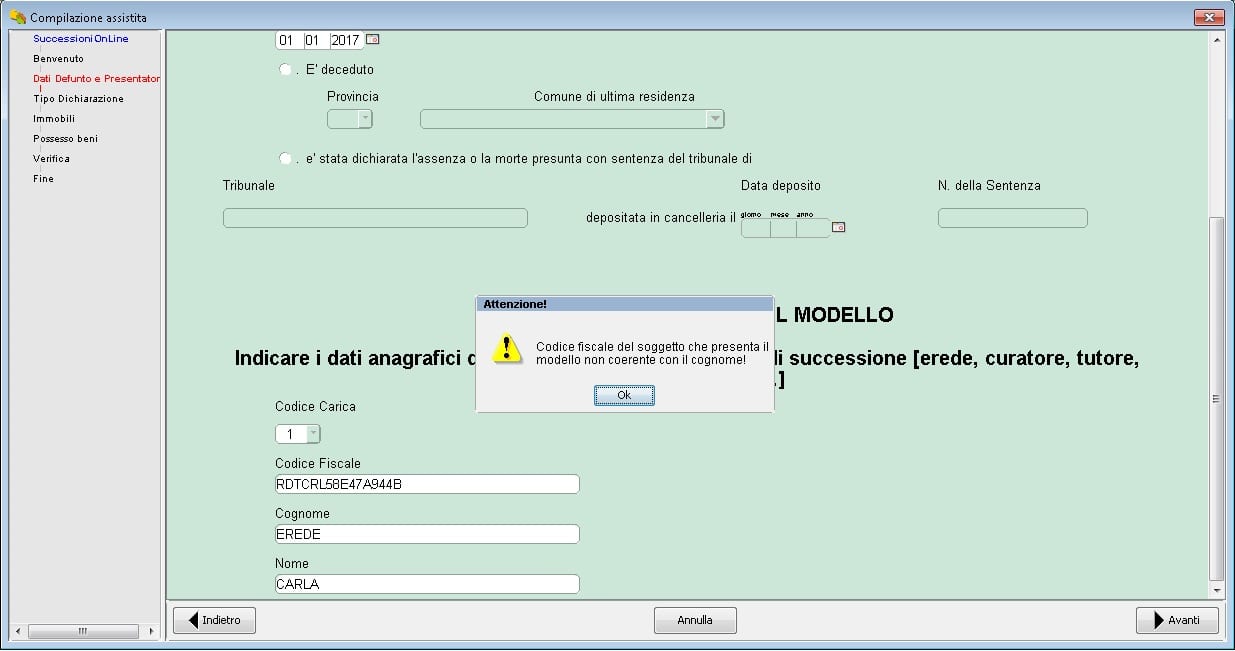
Task: Click the day field of top date
Action: tap(288, 41)
